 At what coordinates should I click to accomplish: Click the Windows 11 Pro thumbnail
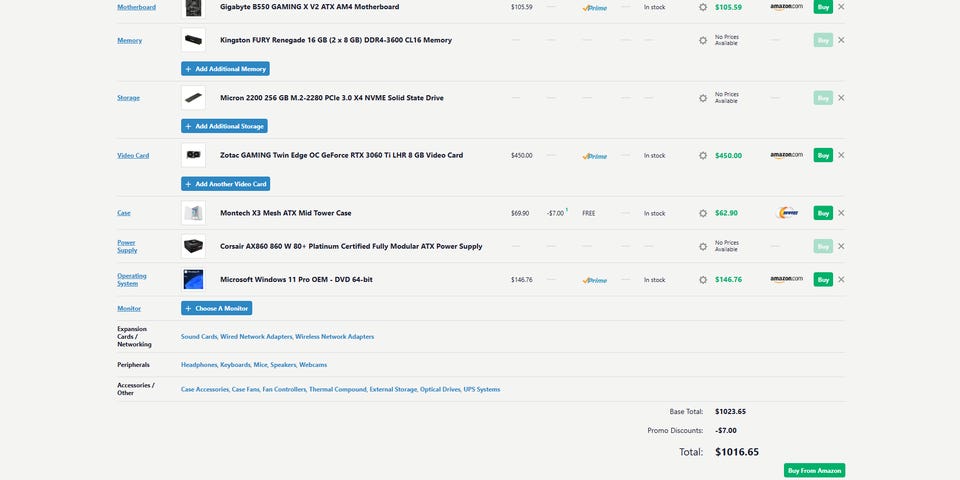point(193,279)
